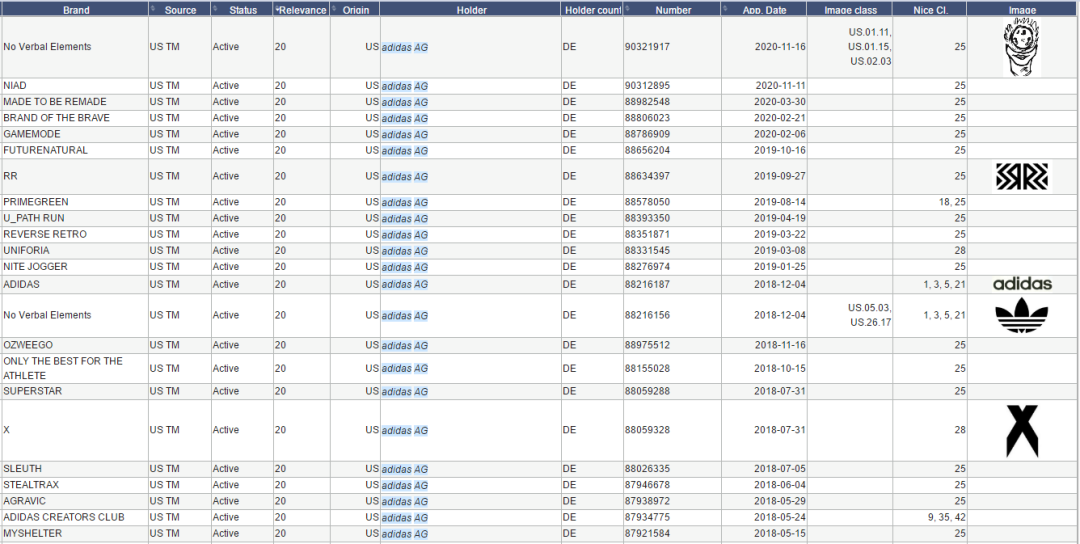Select the date 2019-03-08
This screenshot has height=544, width=1080.
(x=780, y=251)
